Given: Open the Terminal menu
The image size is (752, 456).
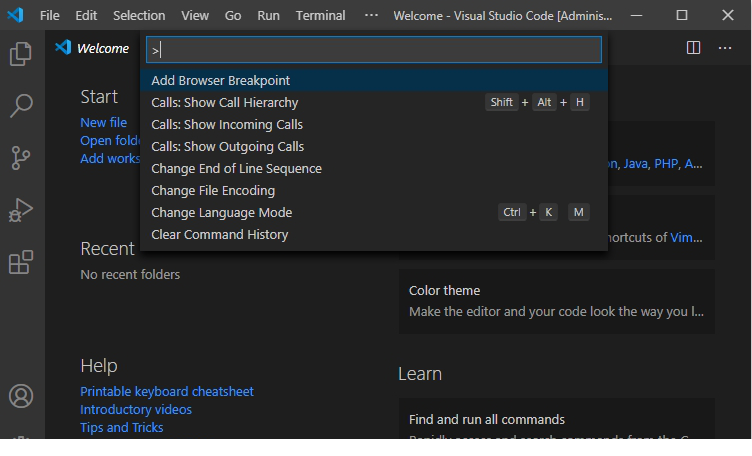Looking at the screenshot, I should pyautogui.click(x=320, y=15).
